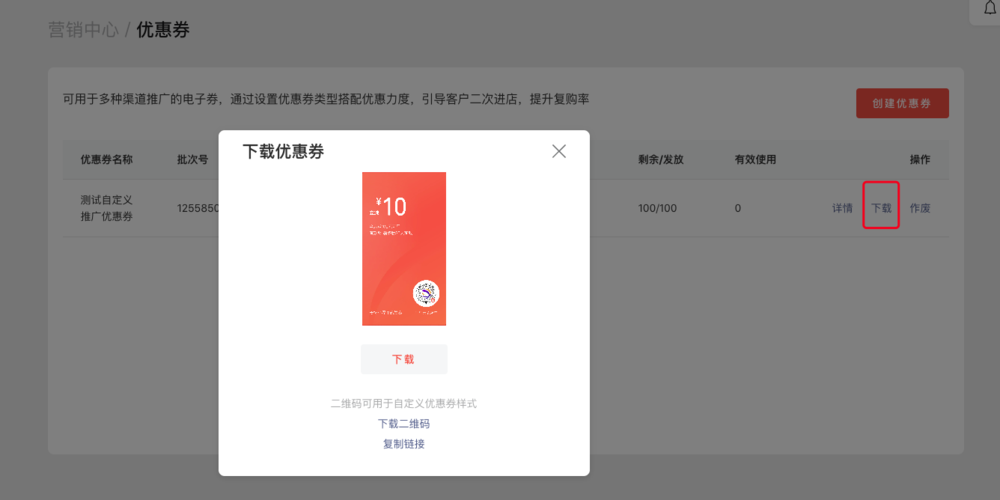Close the 下载优惠券 dialog with X

[x=559, y=151]
